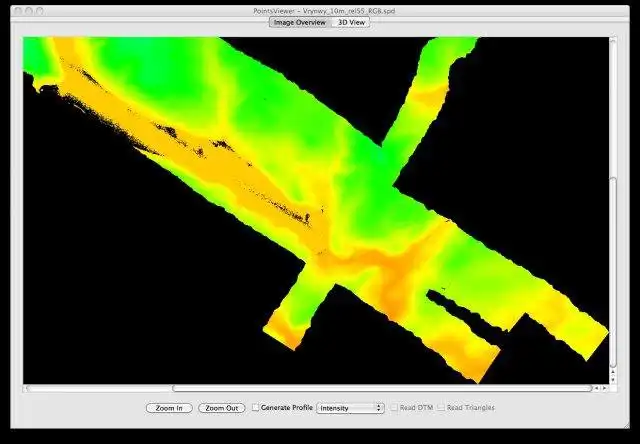
Task: Open the 3D View tab
Action: pyautogui.click(x=351, y=22)
